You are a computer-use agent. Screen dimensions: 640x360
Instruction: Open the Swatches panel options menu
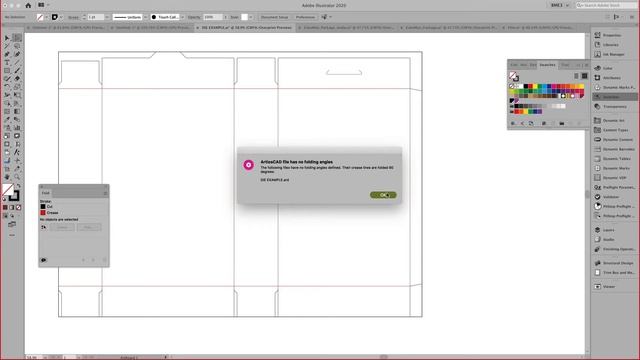click(587, 65)
